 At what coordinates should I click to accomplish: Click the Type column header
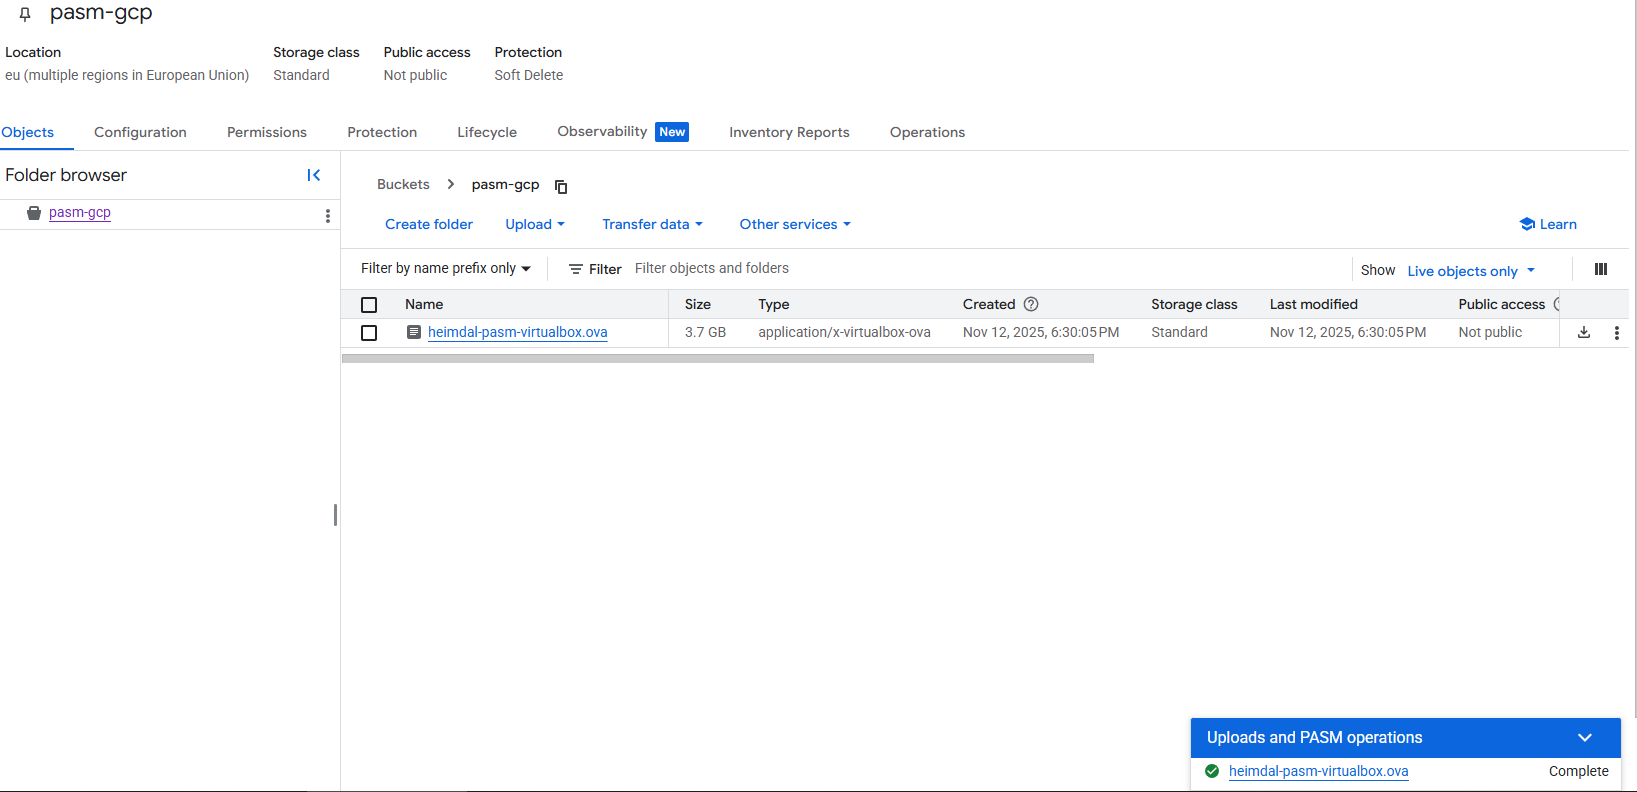pos(774,304)
